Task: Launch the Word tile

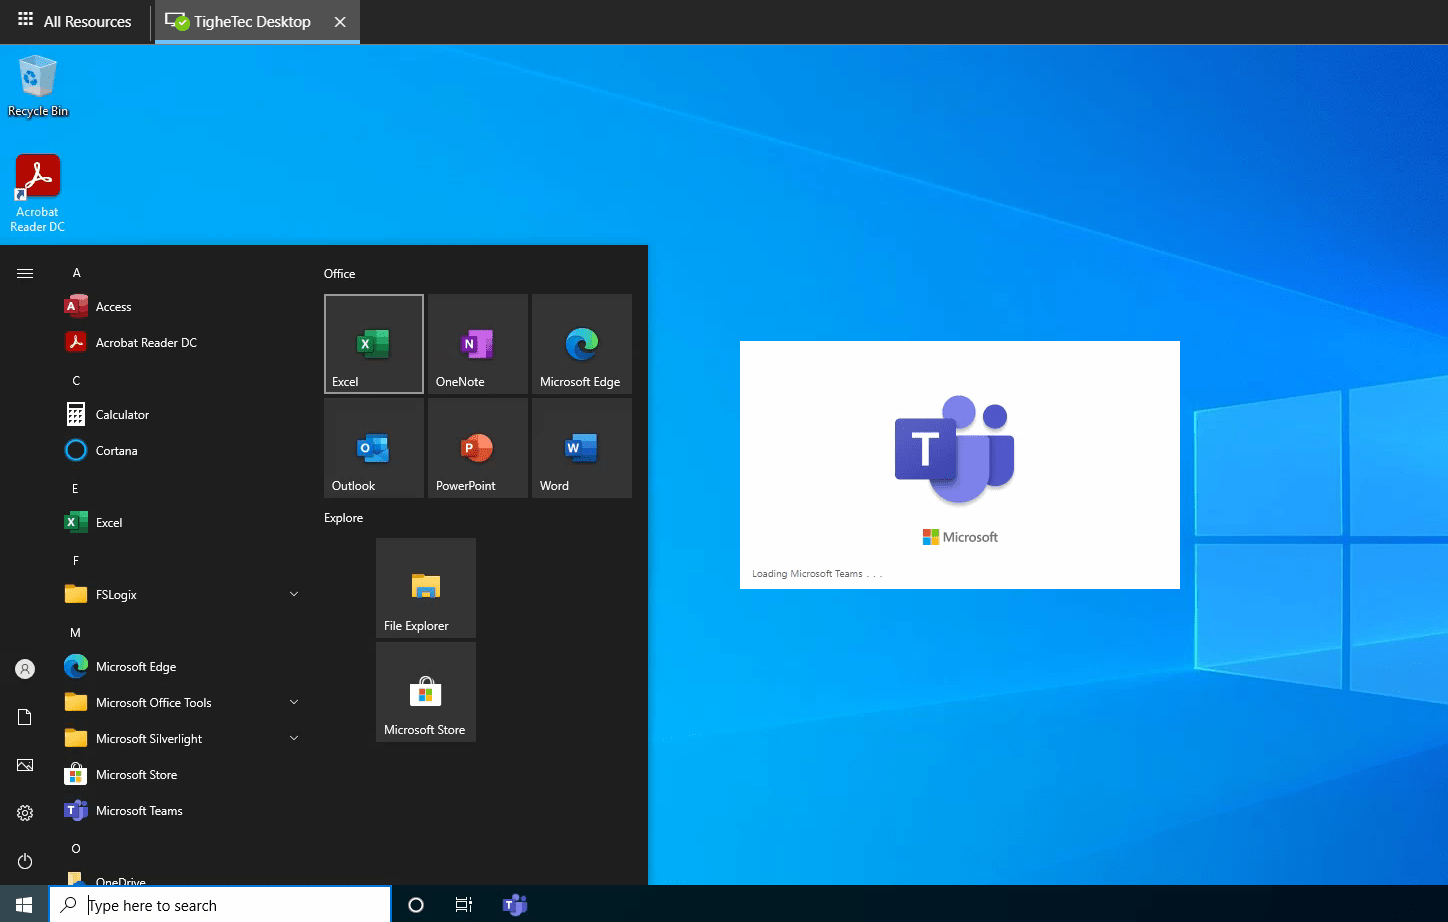Action: tap(582, 448)
